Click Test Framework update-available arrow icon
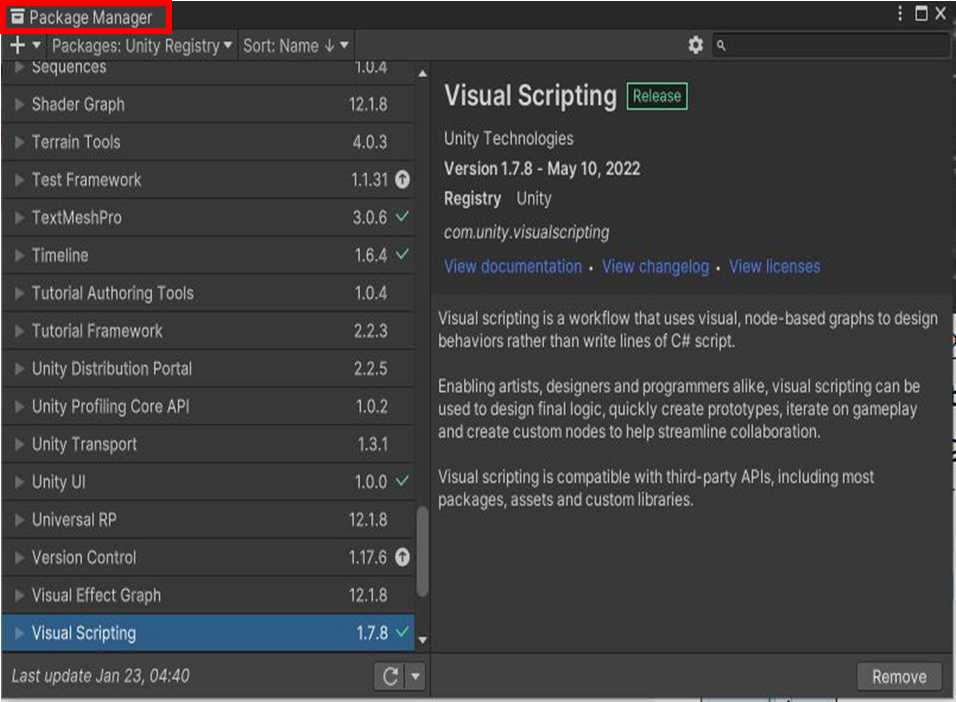 (402, 179)
